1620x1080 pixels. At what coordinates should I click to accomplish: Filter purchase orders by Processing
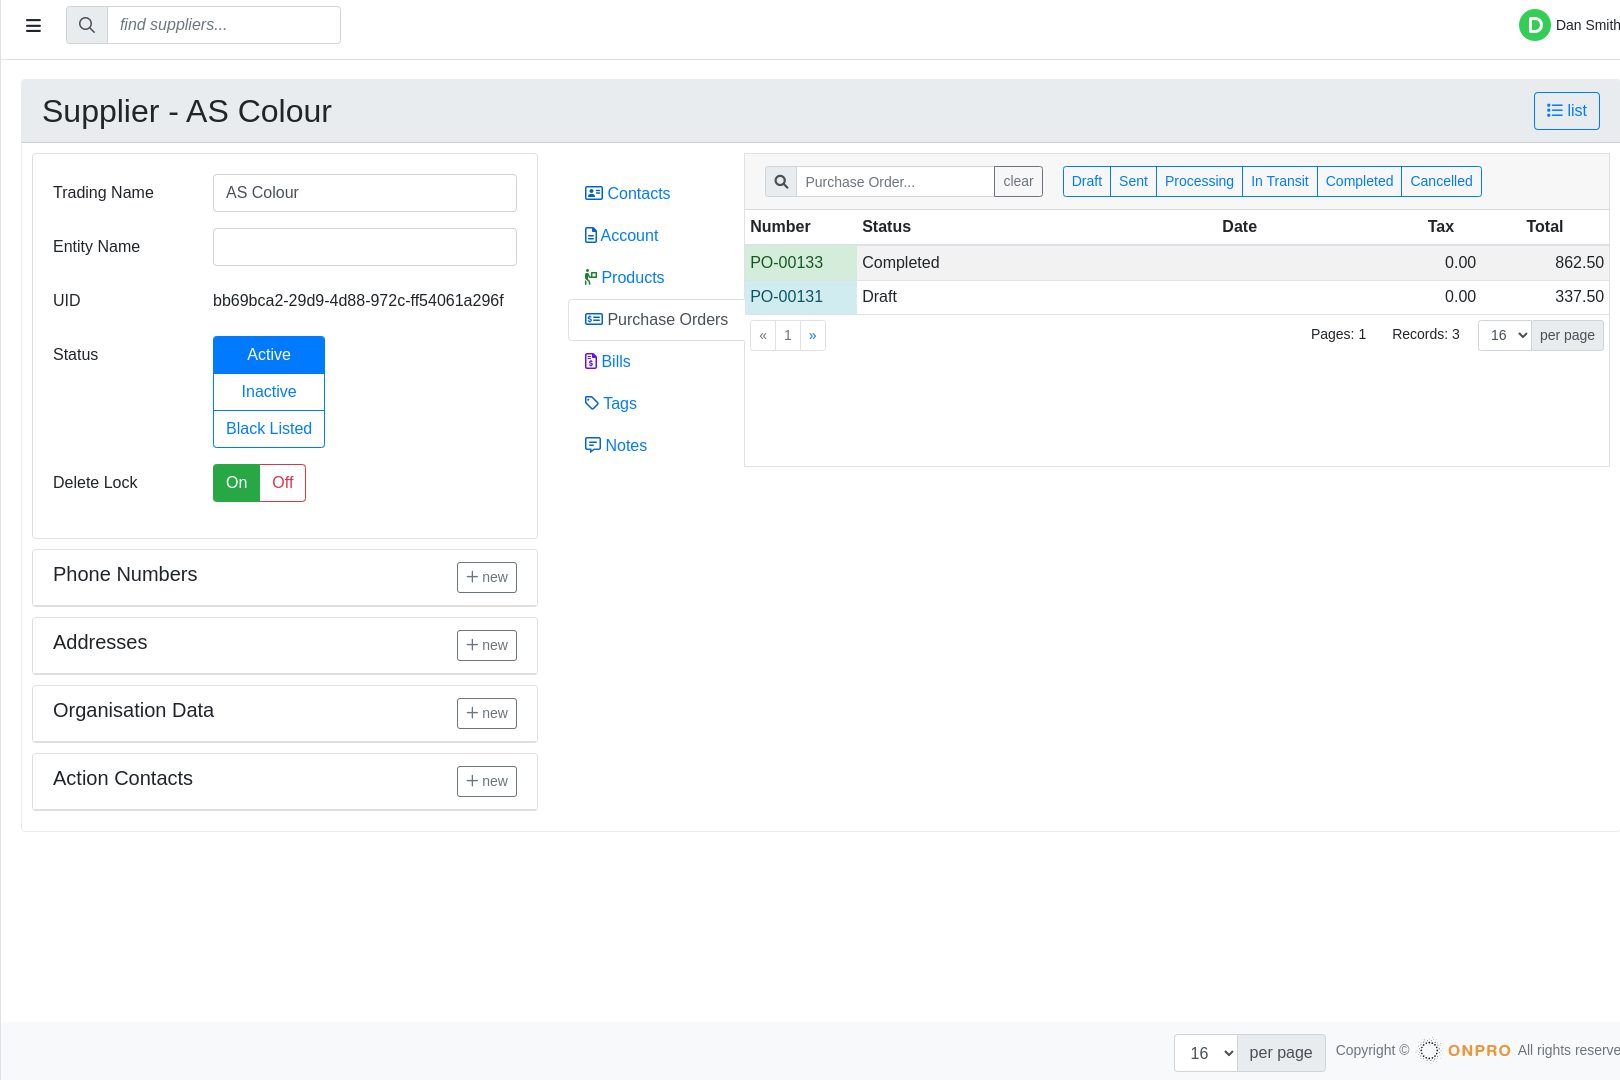pos(1199,181)
